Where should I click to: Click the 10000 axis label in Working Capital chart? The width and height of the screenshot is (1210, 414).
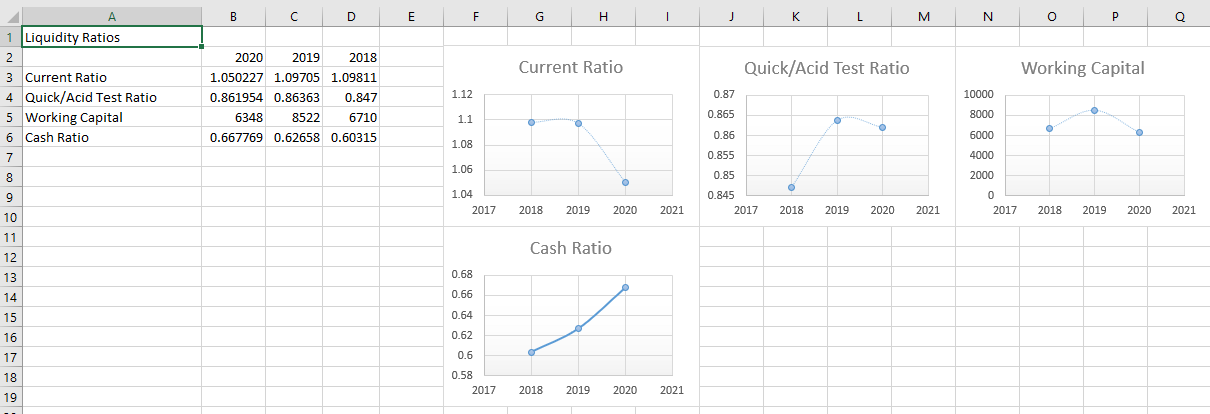(x=977, y=94)
